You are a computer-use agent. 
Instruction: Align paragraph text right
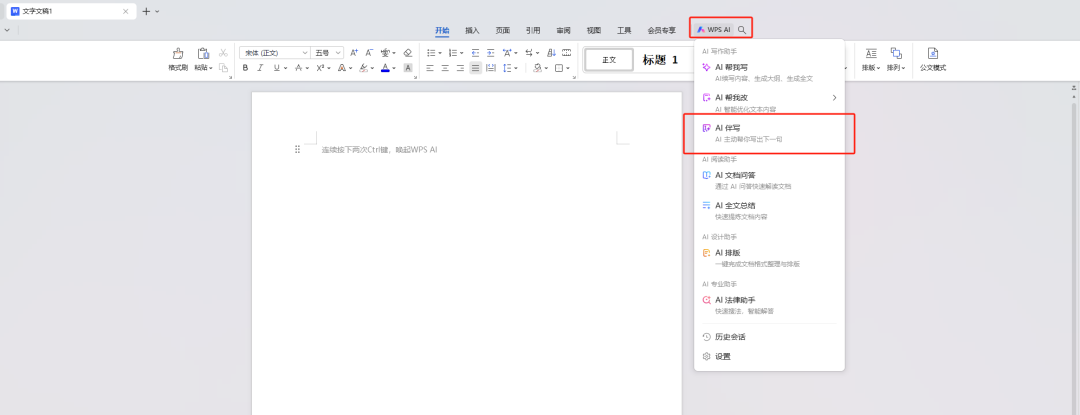pyautogui.click(x=460, y=67)
